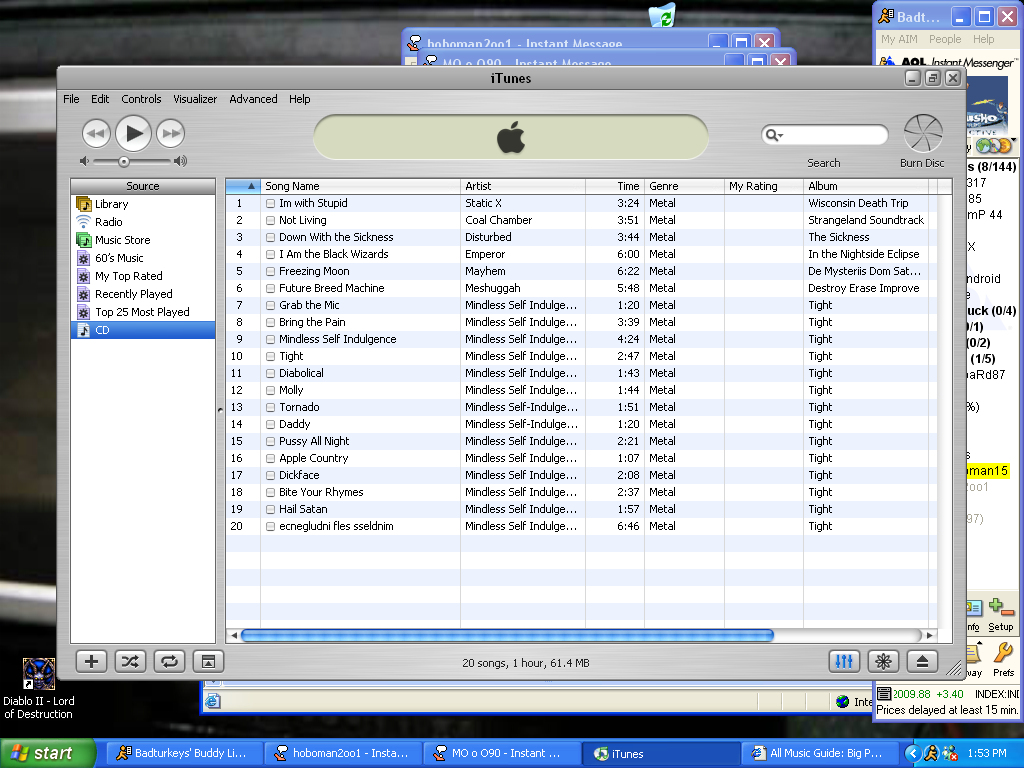The height and width of the screenshot is (768, 1024).
Task: Open the File menu
Action: click(71, 99)
